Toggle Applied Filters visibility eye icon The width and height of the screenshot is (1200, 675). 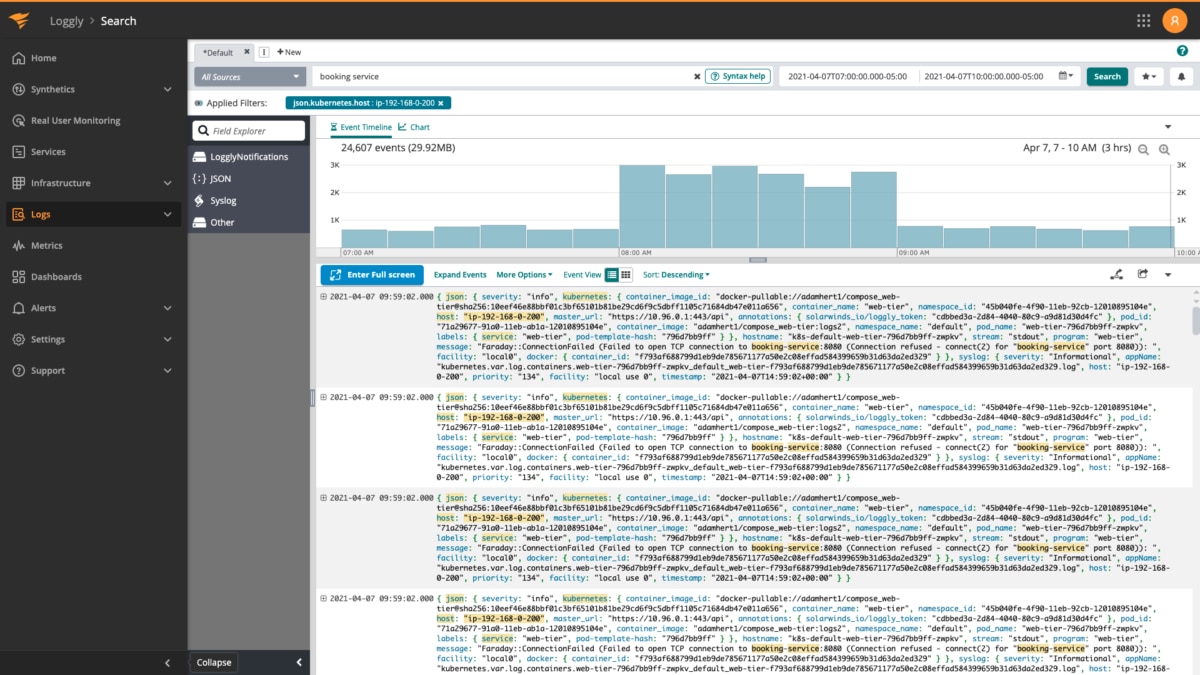[198, 103]
